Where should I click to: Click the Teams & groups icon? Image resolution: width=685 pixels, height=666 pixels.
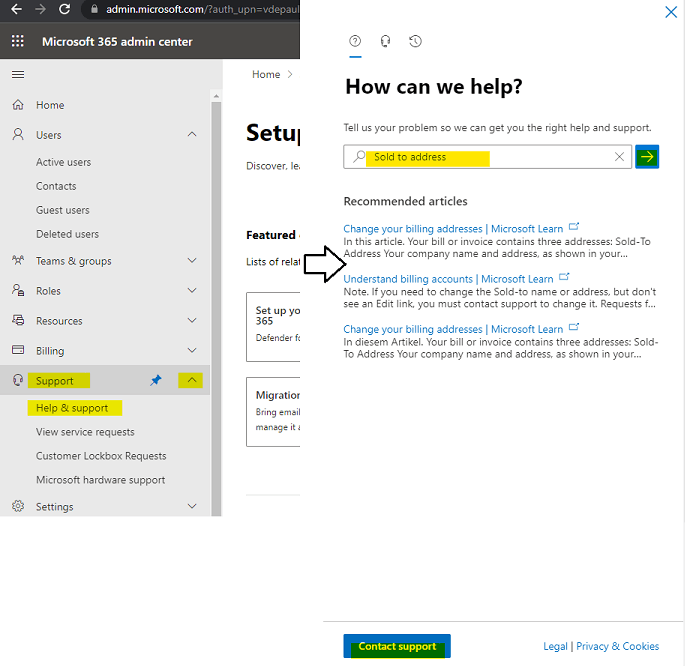click(18, 261)
